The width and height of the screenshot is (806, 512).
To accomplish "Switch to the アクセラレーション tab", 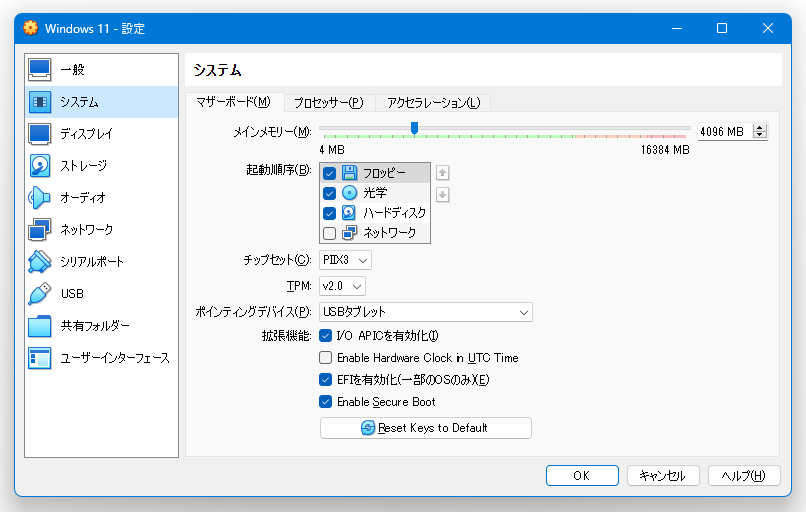I will click(433, 103).
